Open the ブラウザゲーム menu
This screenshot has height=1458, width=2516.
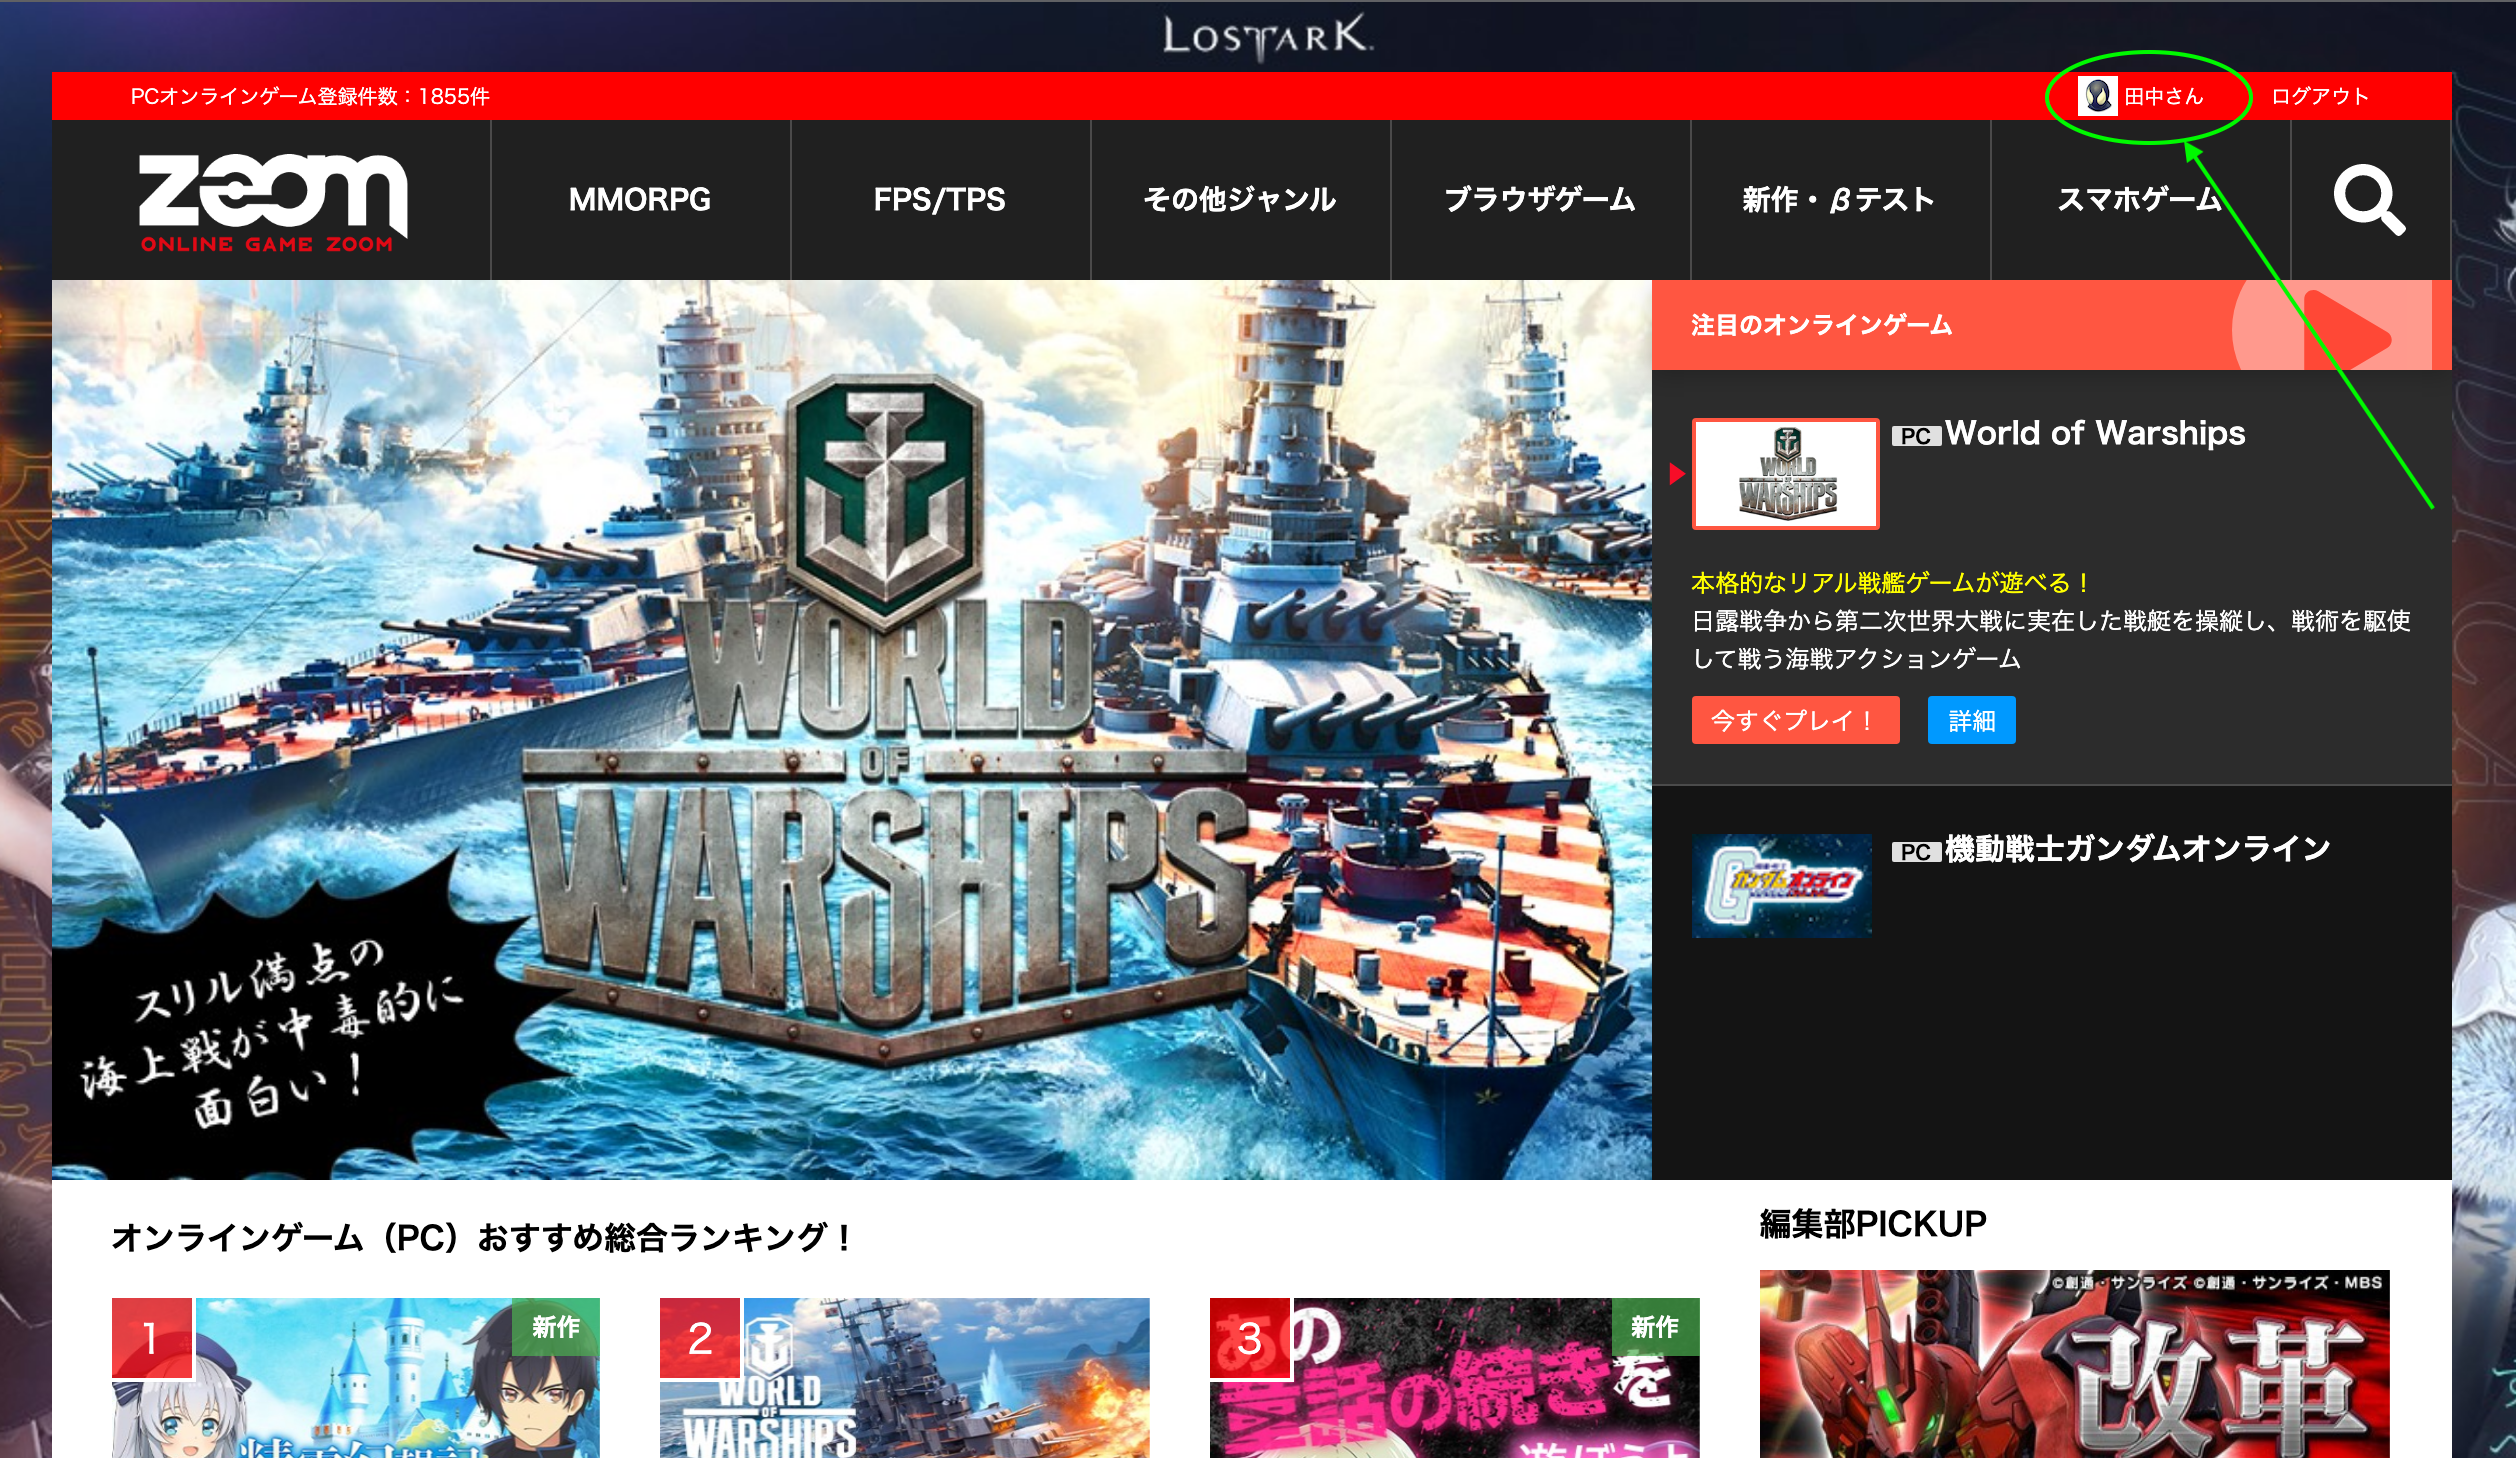(x=1540, y=200)
